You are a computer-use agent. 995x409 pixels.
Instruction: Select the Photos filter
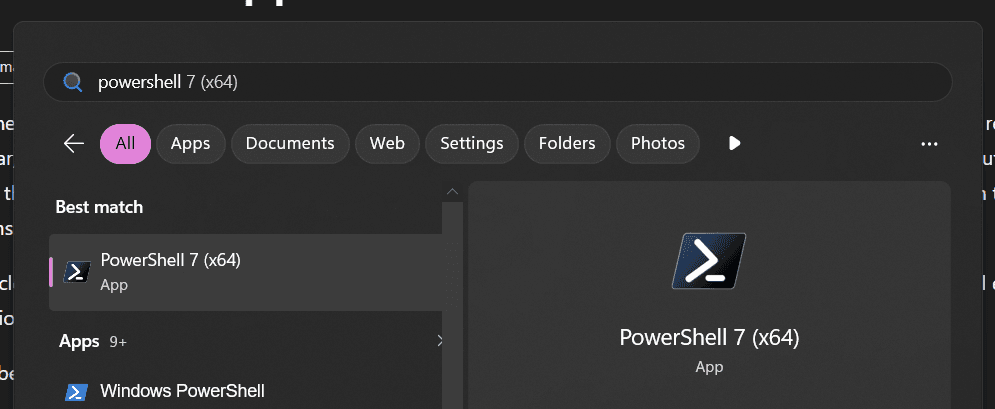(657, 143)
